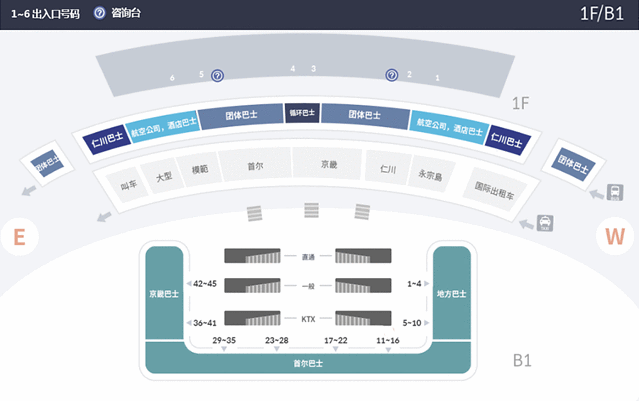Click the bus icon beside the right 团体巴士 block
Image resolution: width=639 pixels, height=401 pixels.
tap(599, 193)
